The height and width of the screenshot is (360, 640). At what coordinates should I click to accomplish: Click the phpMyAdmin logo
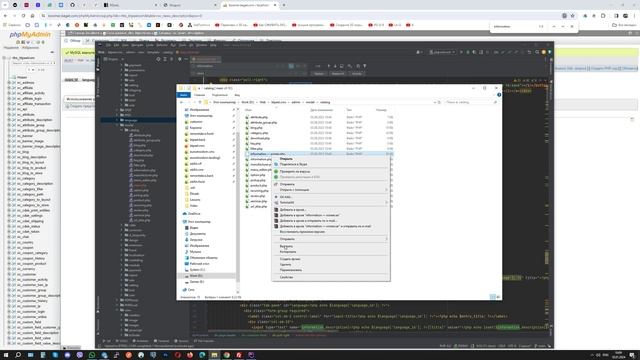[30, 35]
